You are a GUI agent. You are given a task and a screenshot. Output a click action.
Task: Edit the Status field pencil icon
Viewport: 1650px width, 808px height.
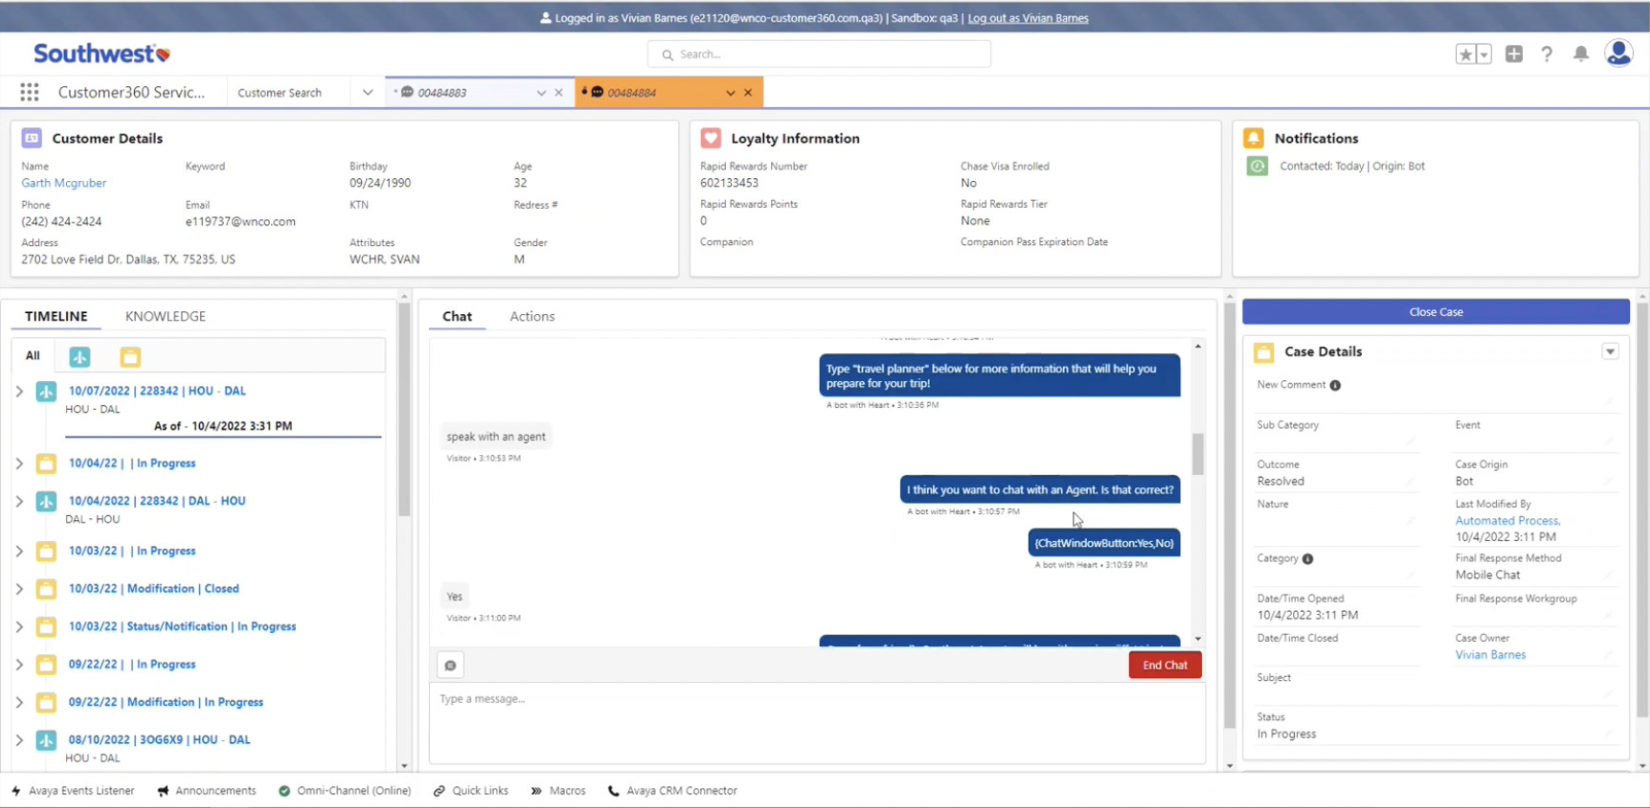1610,734
